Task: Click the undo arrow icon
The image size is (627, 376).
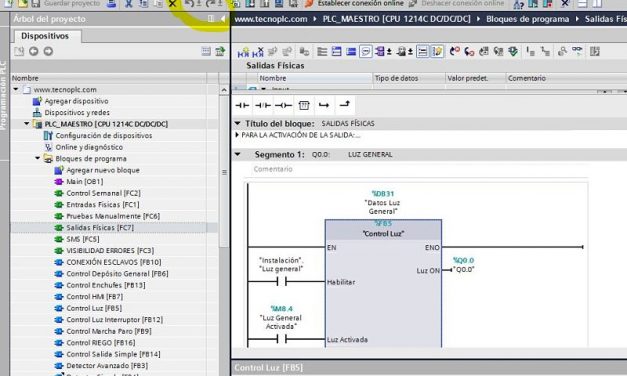Action: pyautogui.click(x=190, y=4)
